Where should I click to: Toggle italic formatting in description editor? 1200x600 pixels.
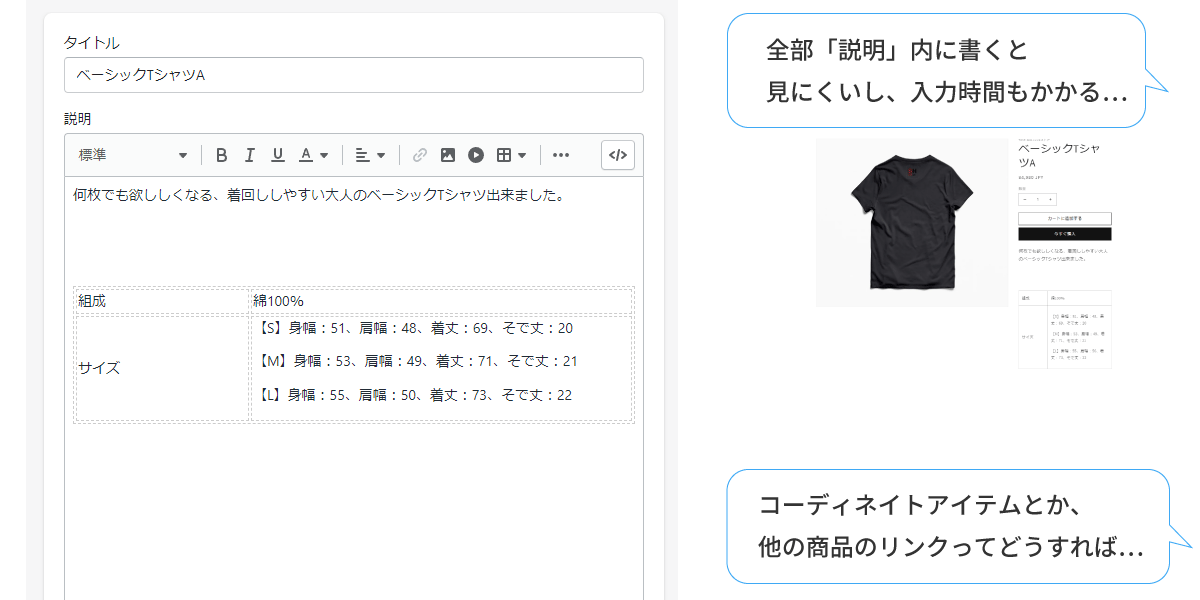click(250, 155)
